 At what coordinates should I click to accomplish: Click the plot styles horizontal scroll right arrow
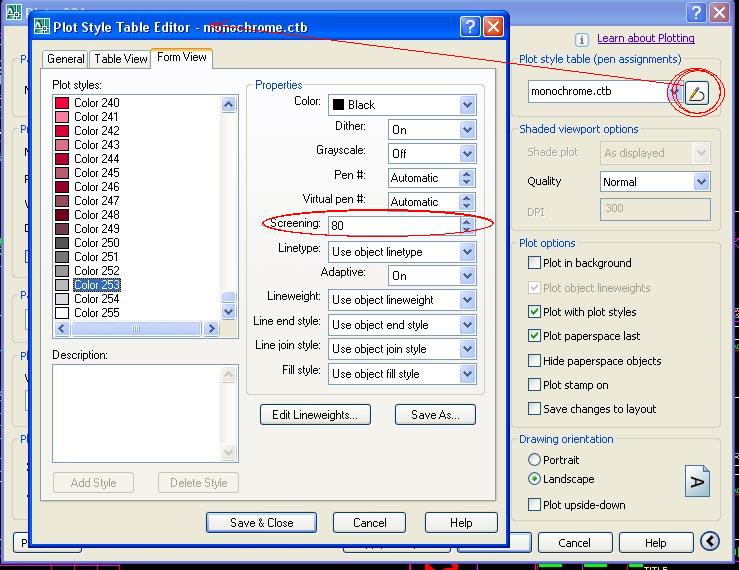(211, 329)
